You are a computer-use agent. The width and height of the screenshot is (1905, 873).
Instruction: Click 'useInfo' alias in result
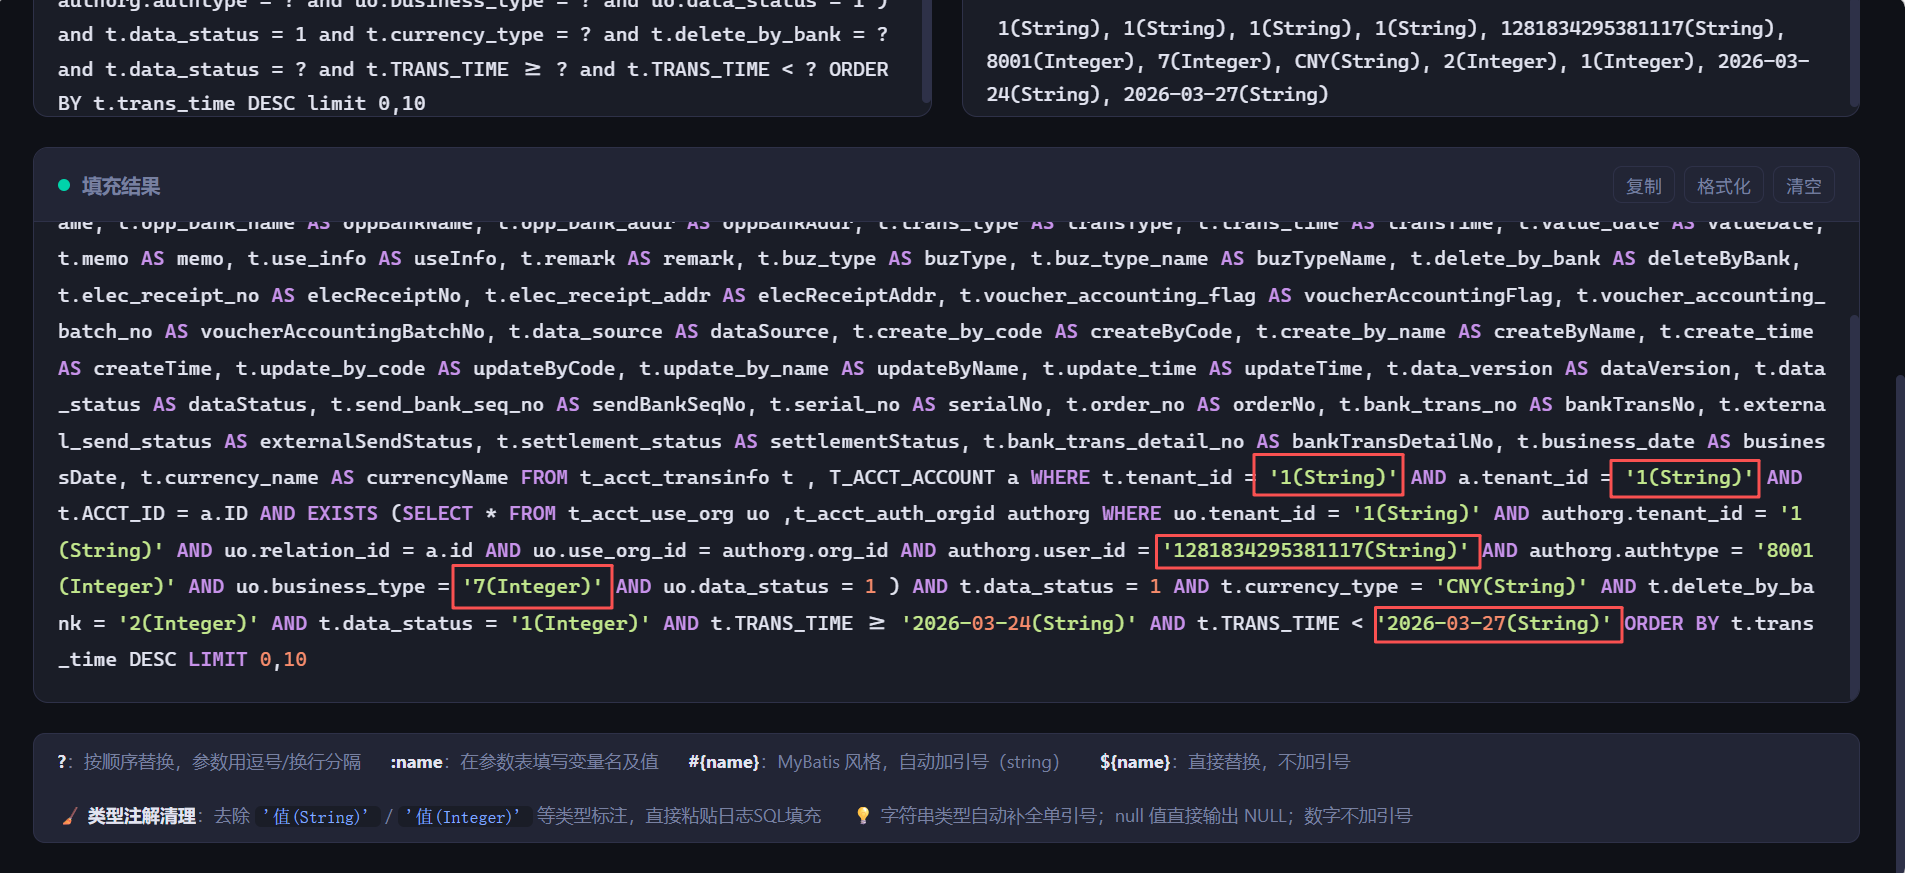455,259
